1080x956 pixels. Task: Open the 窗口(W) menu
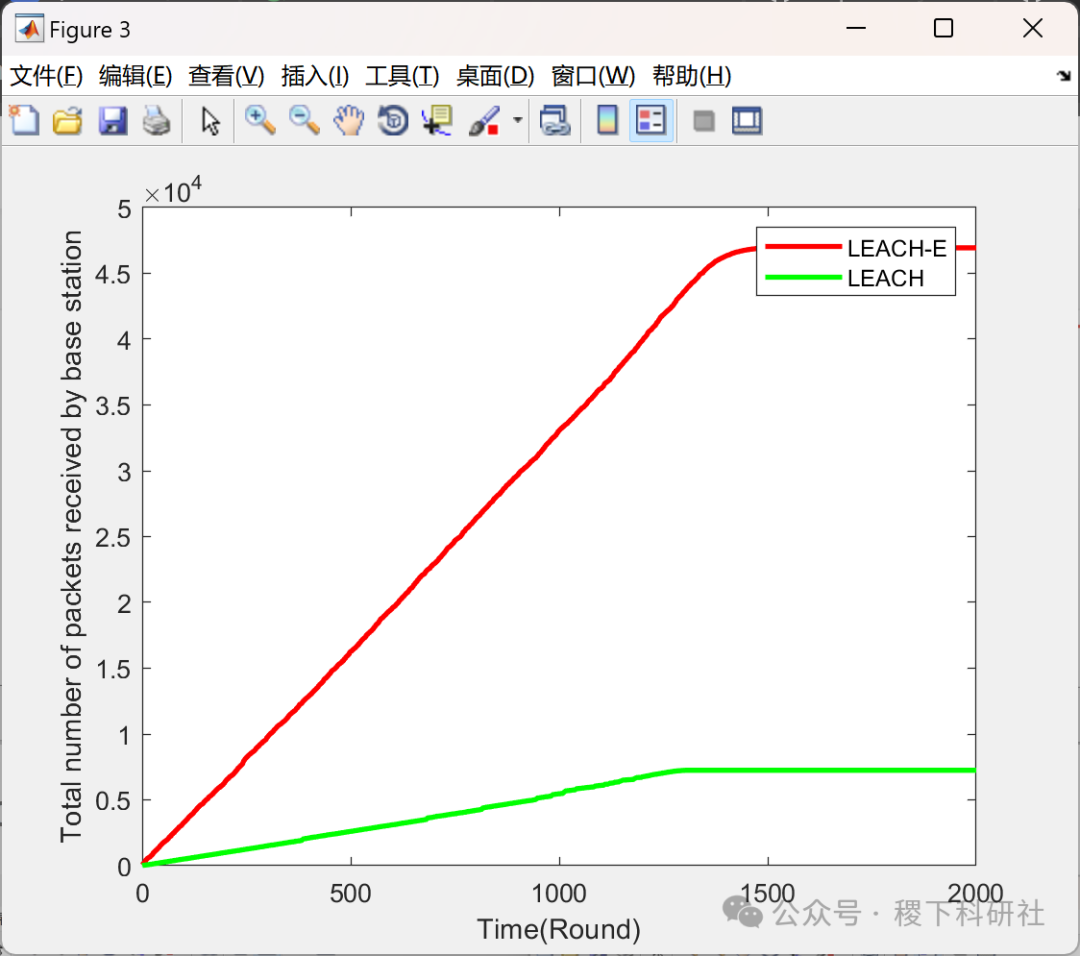[x=593, y=76]
